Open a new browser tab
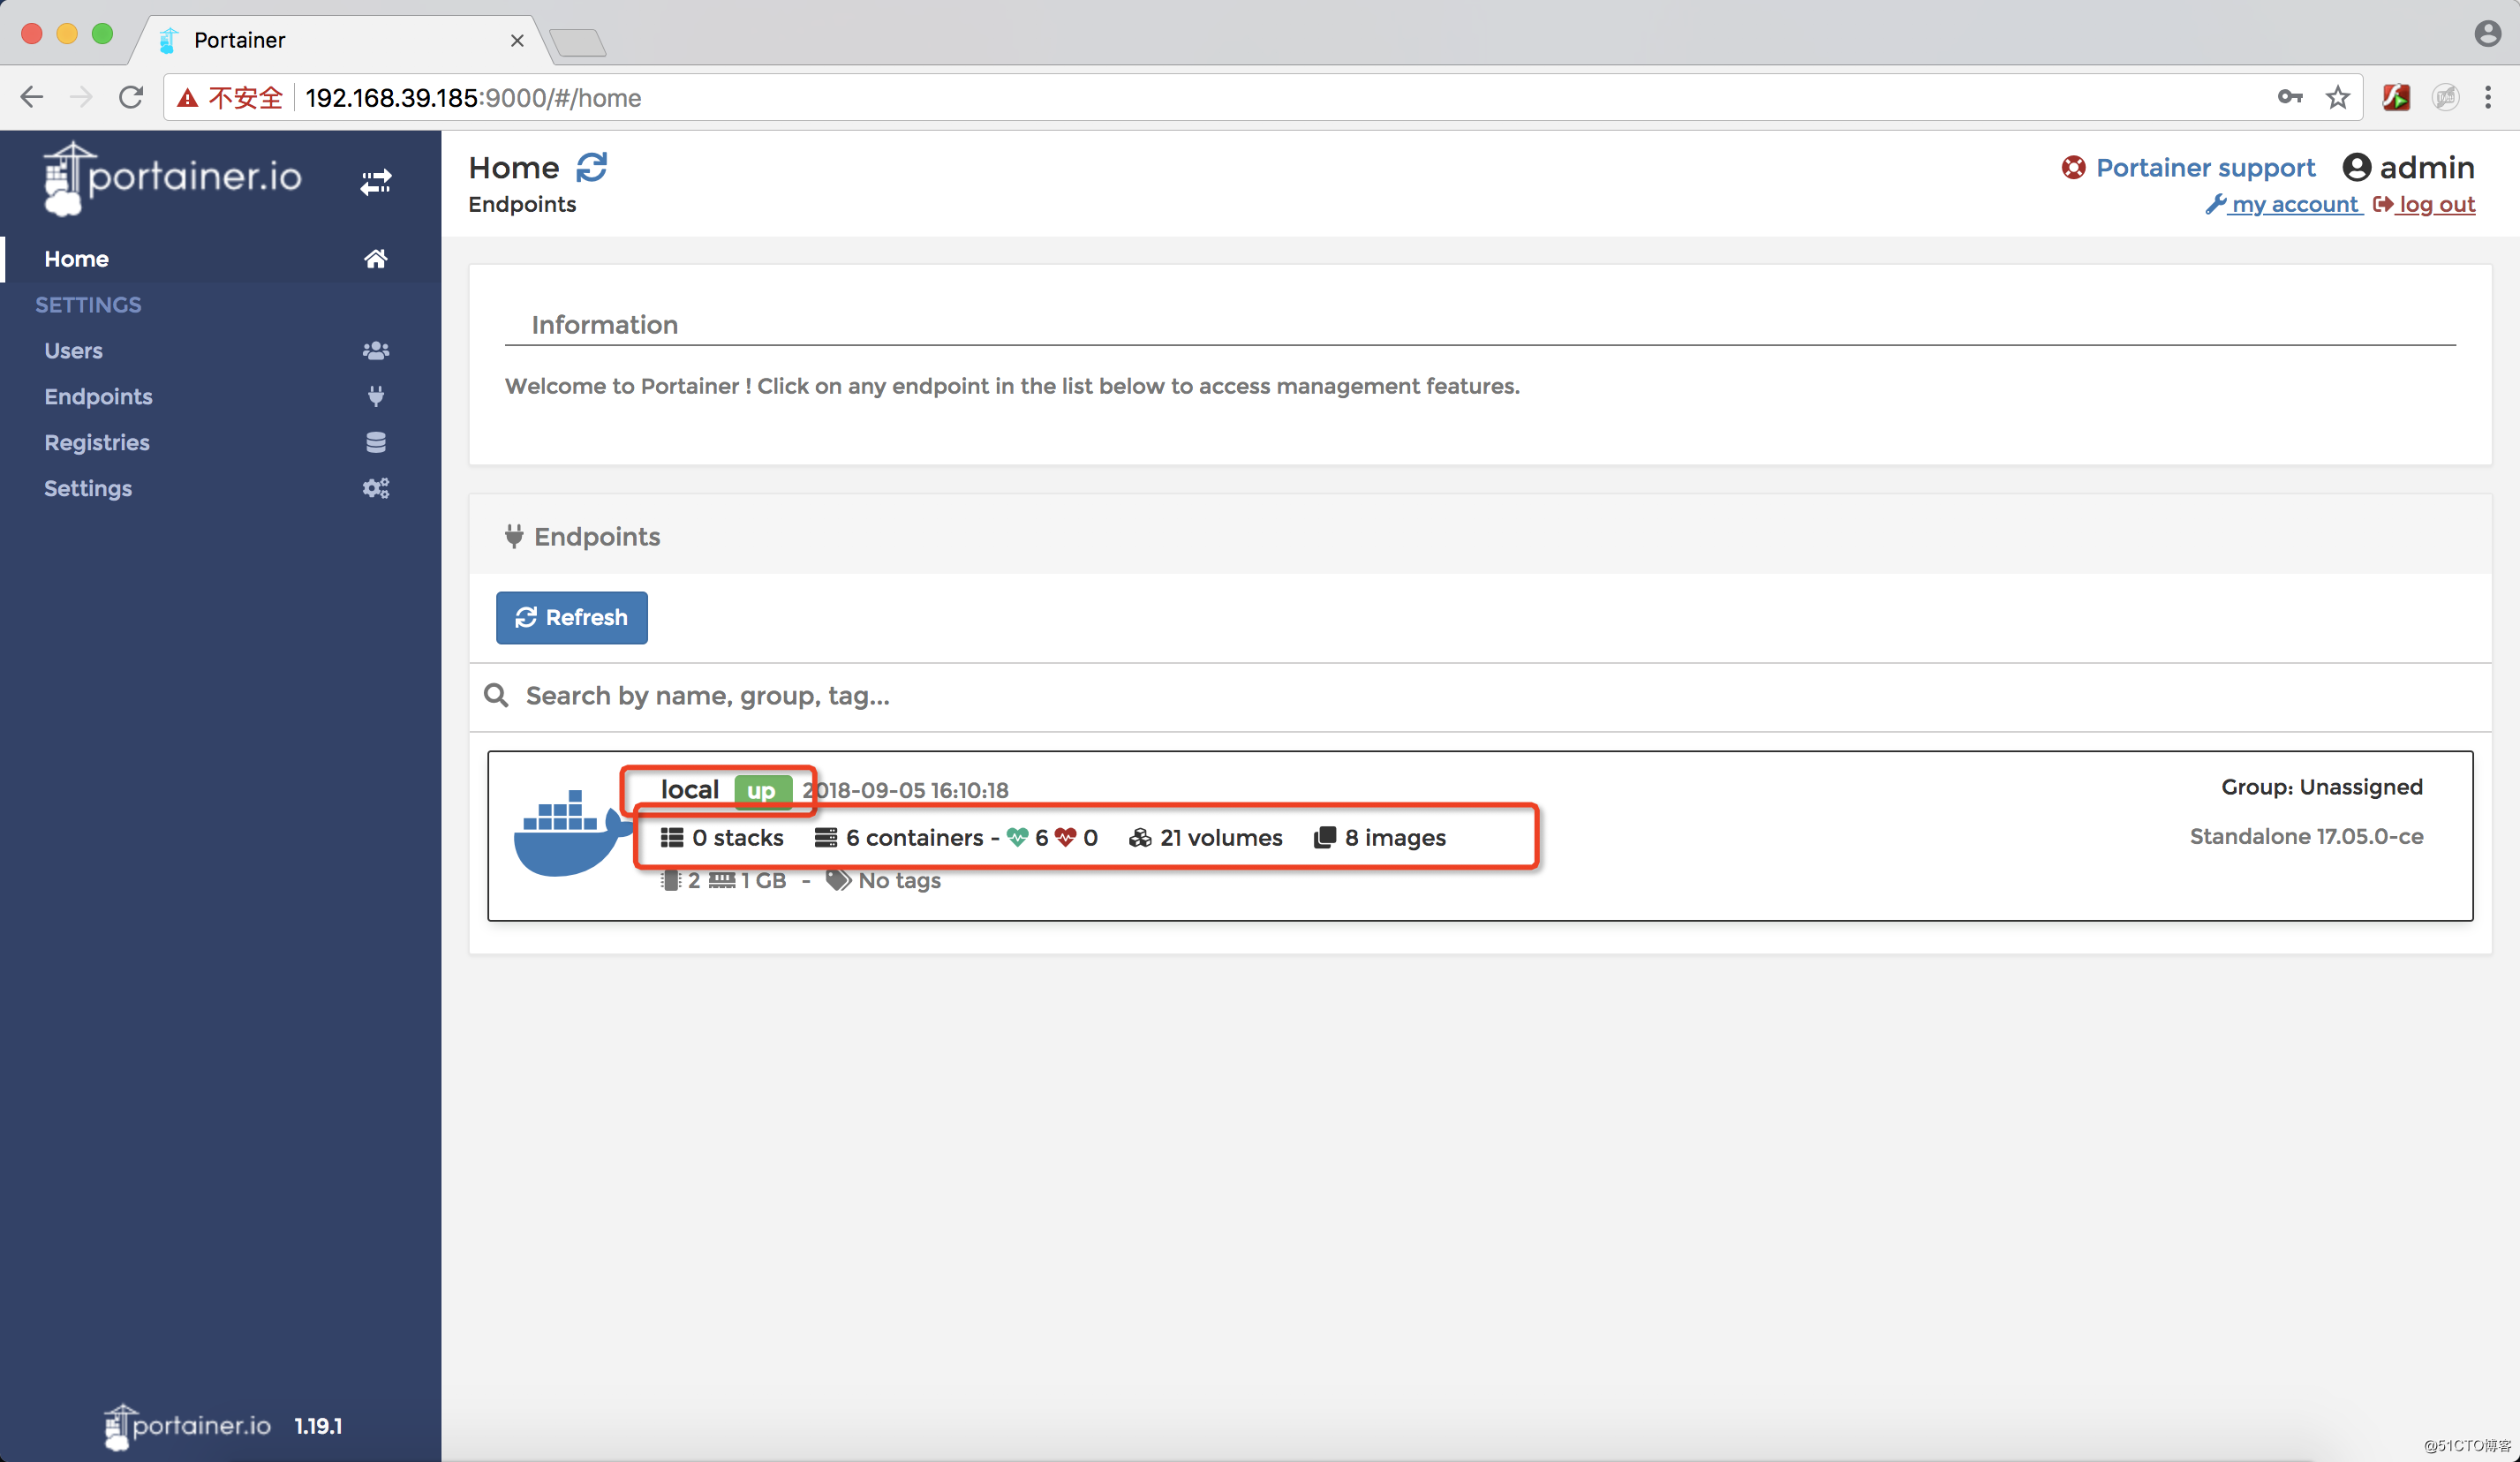 click(578, 42)
